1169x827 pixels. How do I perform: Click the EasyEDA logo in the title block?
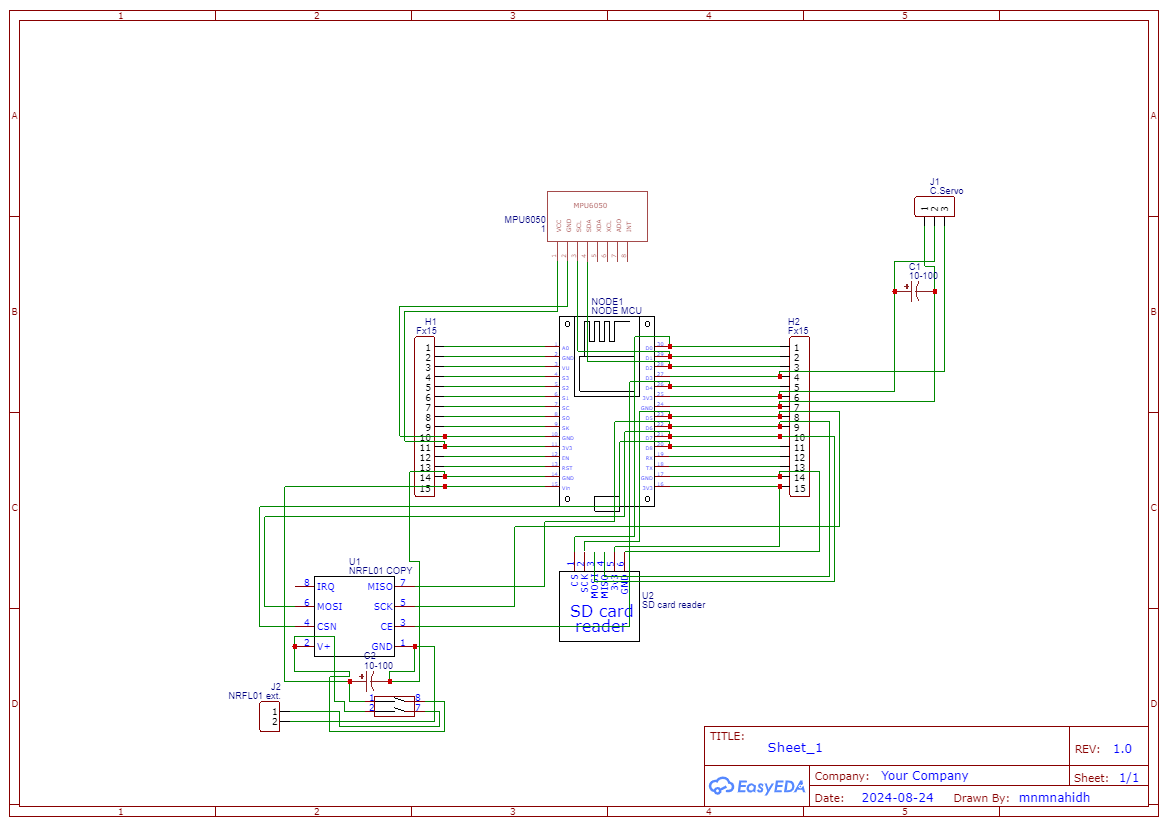coord(757,786)
